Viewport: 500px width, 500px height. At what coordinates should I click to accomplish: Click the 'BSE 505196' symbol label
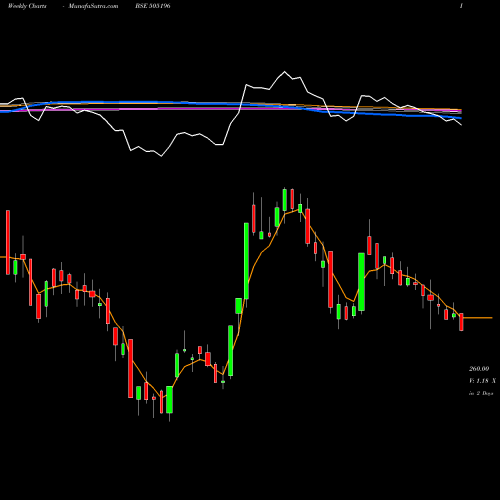(x=153, y=6)
